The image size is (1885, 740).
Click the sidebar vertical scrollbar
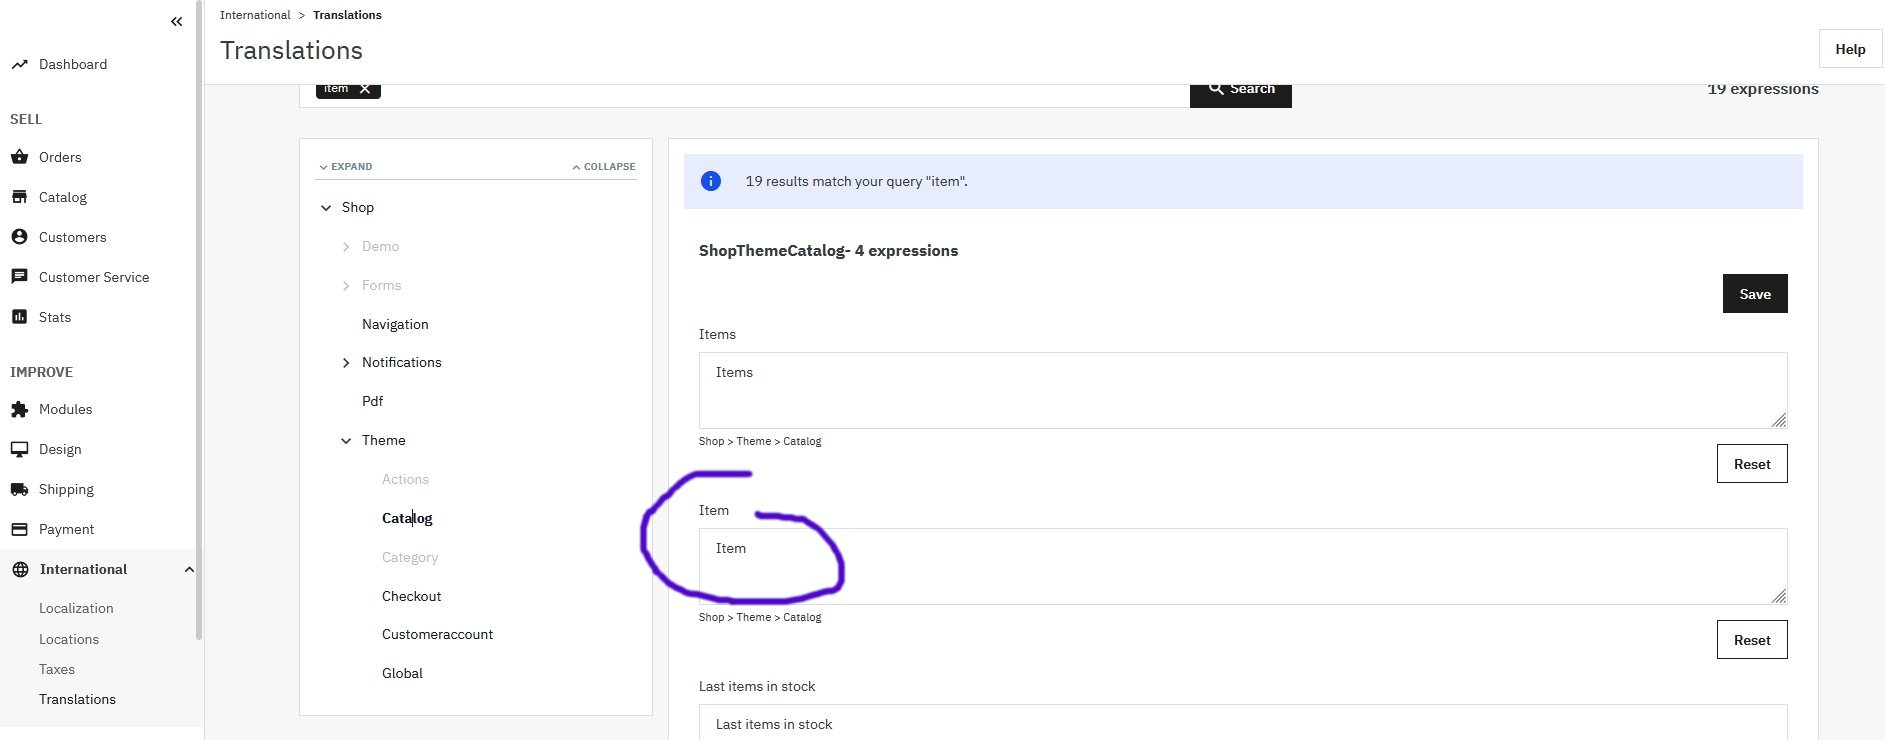click(x=200, y=320)
